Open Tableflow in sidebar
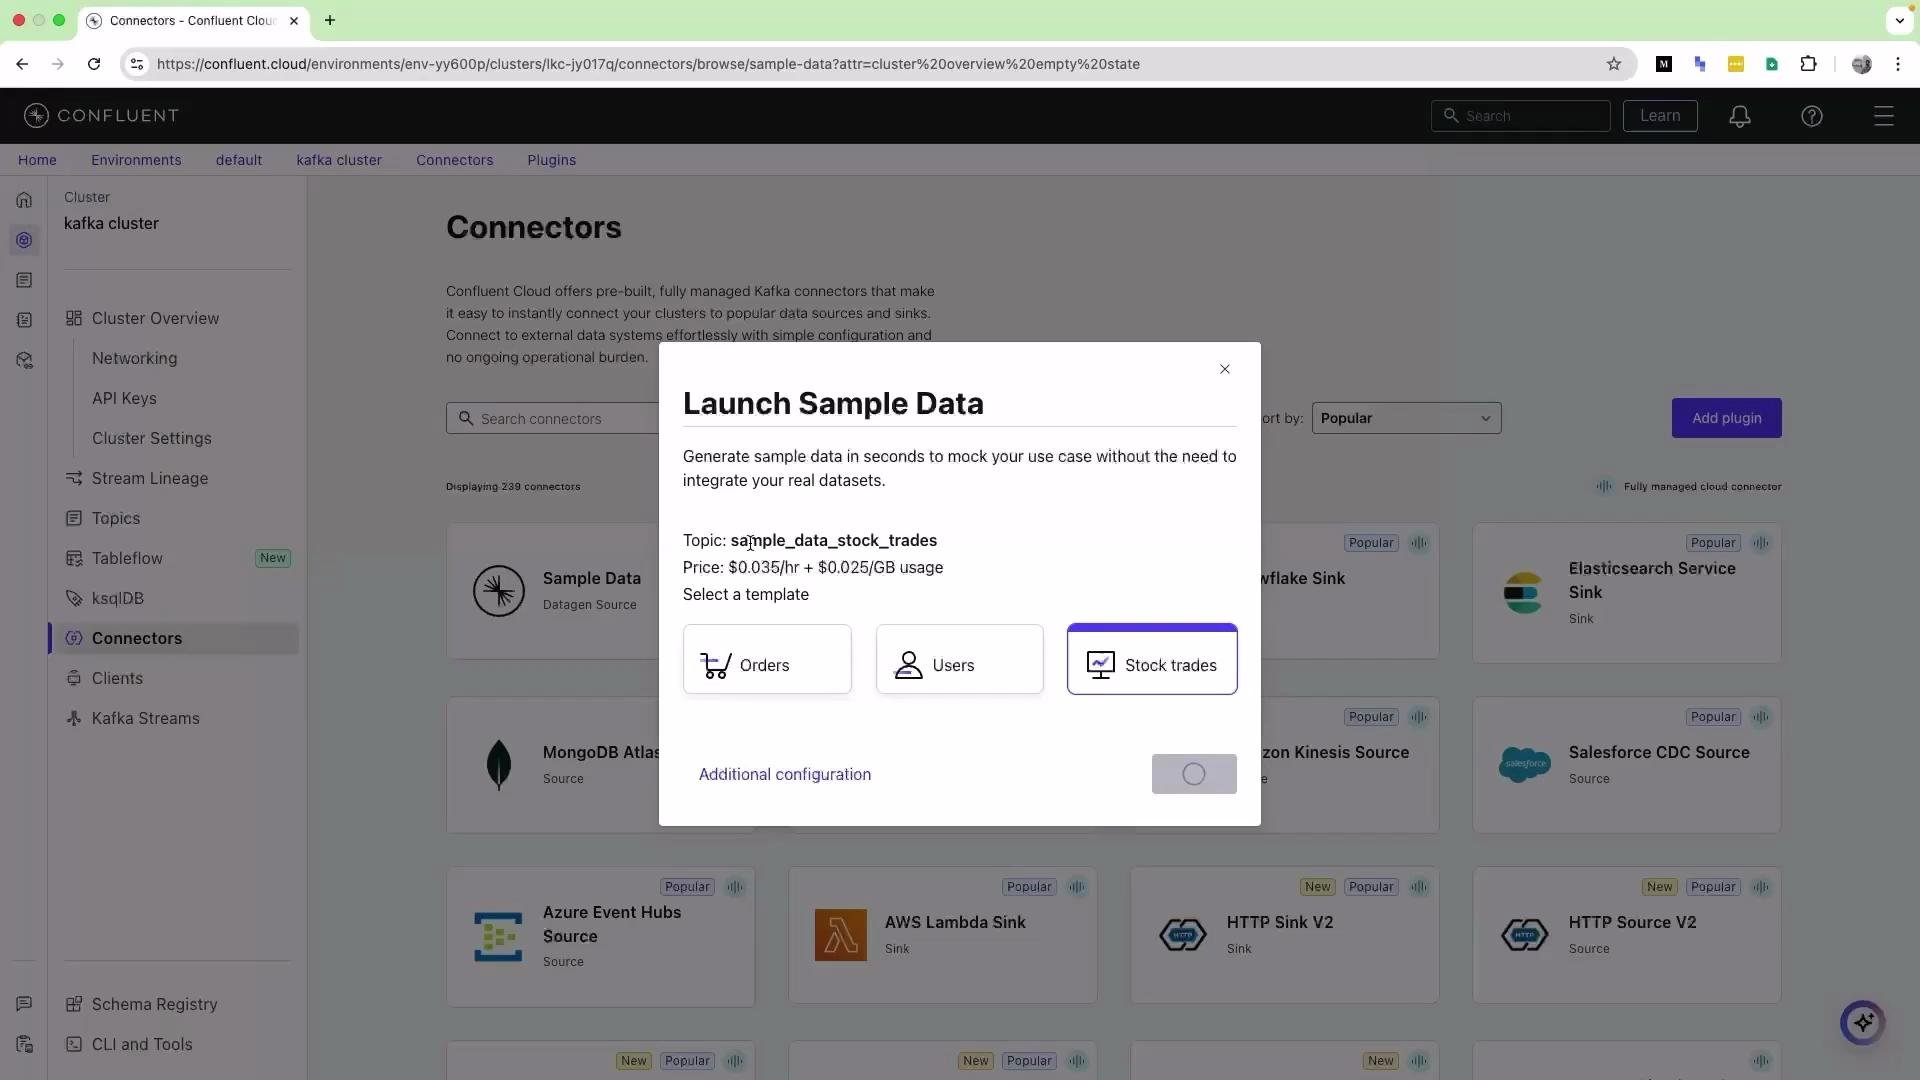Screen dimensions: 1920x1080 [x=127, y=558]
